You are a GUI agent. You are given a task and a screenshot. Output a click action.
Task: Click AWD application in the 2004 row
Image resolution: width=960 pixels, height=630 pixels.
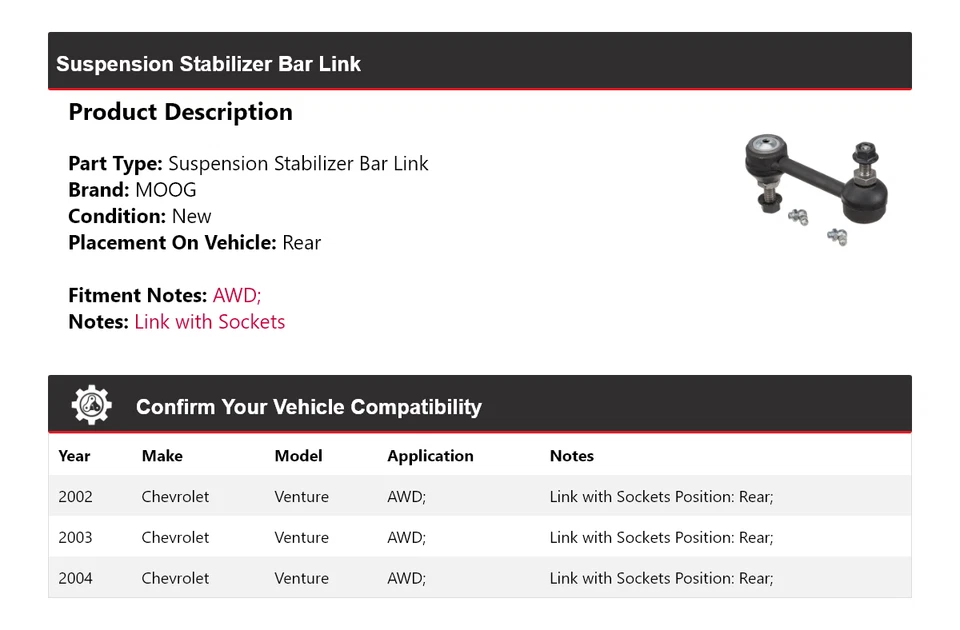pos(407,578)
